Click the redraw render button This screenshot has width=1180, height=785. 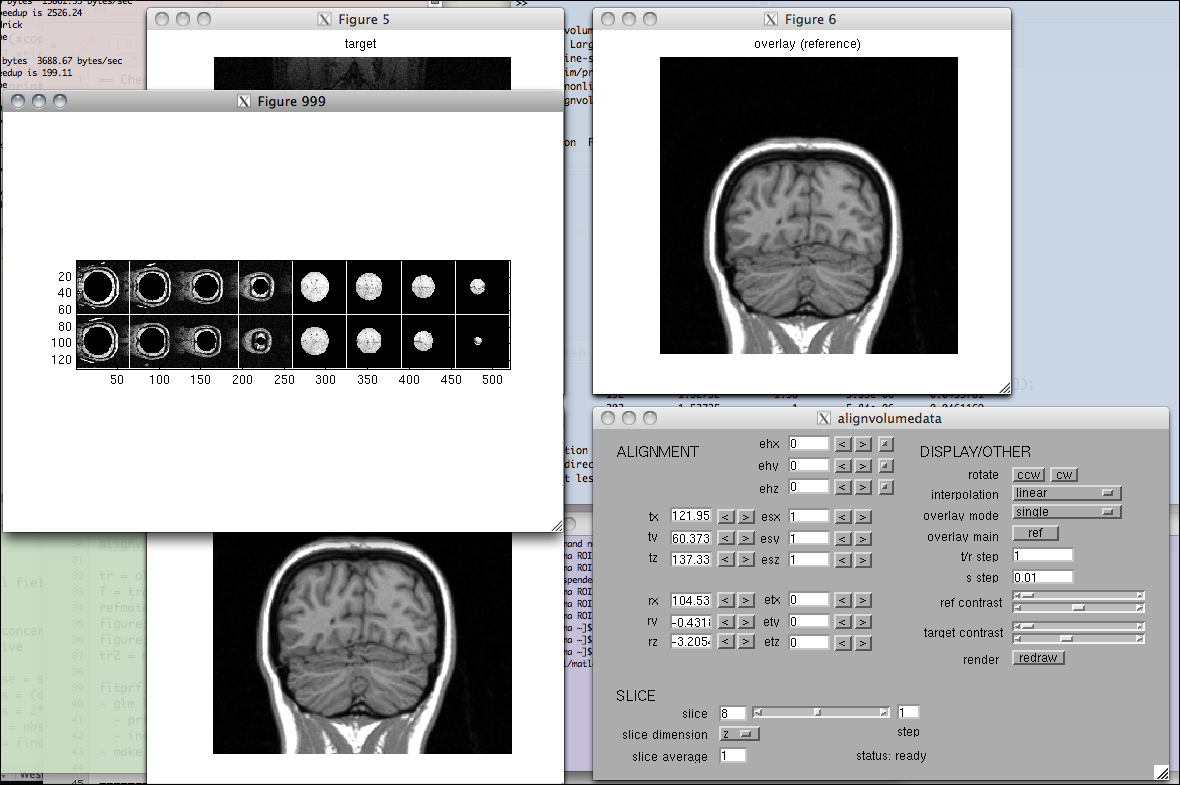pos(1038,658)
